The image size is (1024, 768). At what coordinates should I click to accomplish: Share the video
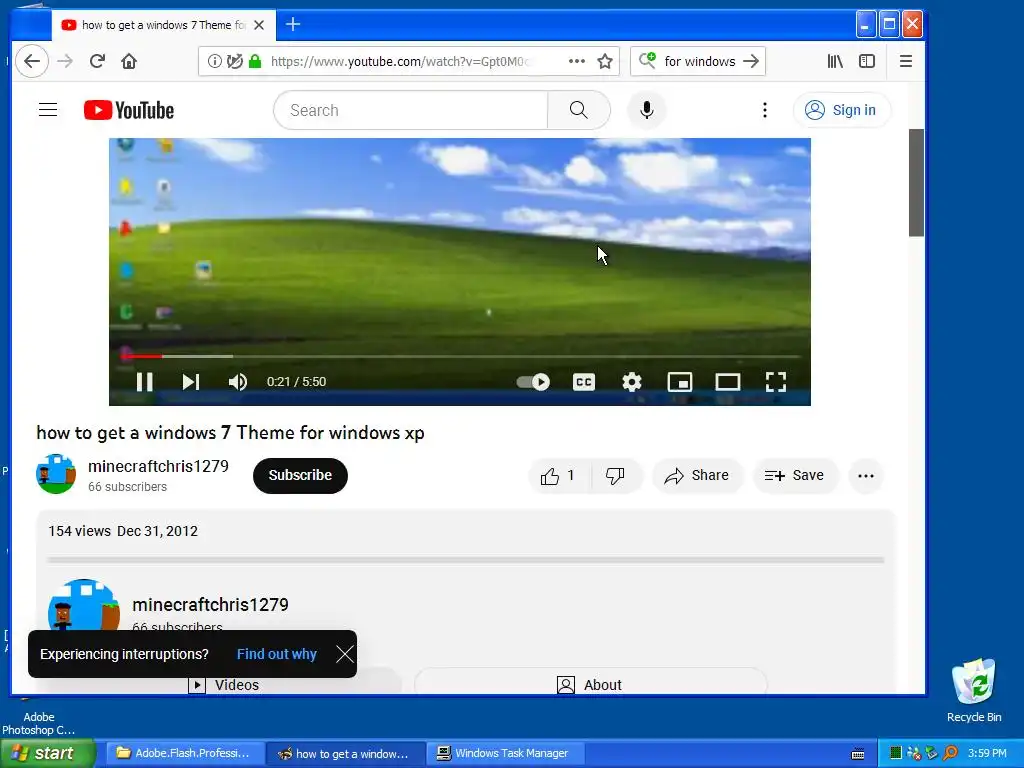pyautogui.click(x=697, y=475)
